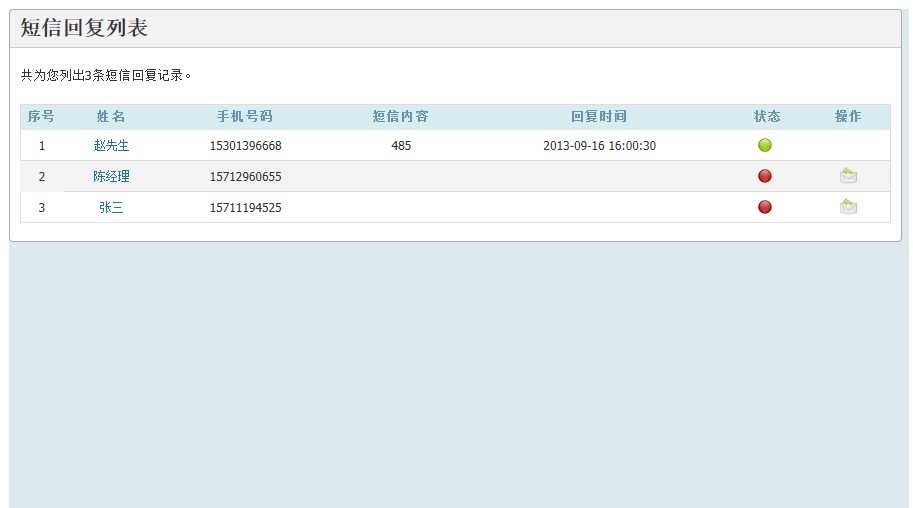Click the red status icon for 陈经理
913x508 pixels.
tap(765, 176)
